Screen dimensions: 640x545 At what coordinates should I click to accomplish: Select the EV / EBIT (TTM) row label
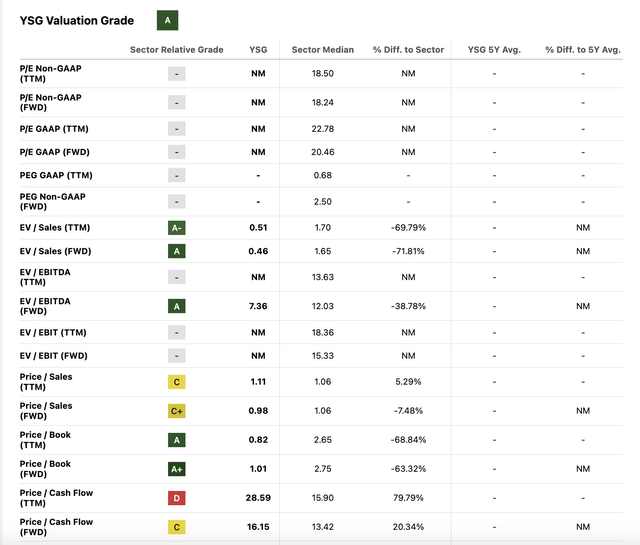53,333
